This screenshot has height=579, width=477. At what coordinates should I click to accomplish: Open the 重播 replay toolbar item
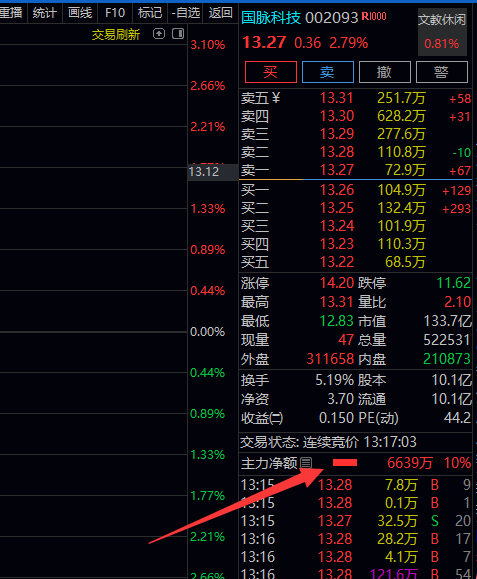click(11, 13)
